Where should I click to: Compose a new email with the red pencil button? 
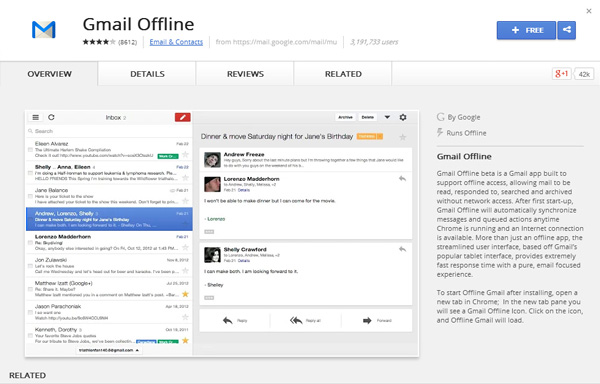pos(183,117)
